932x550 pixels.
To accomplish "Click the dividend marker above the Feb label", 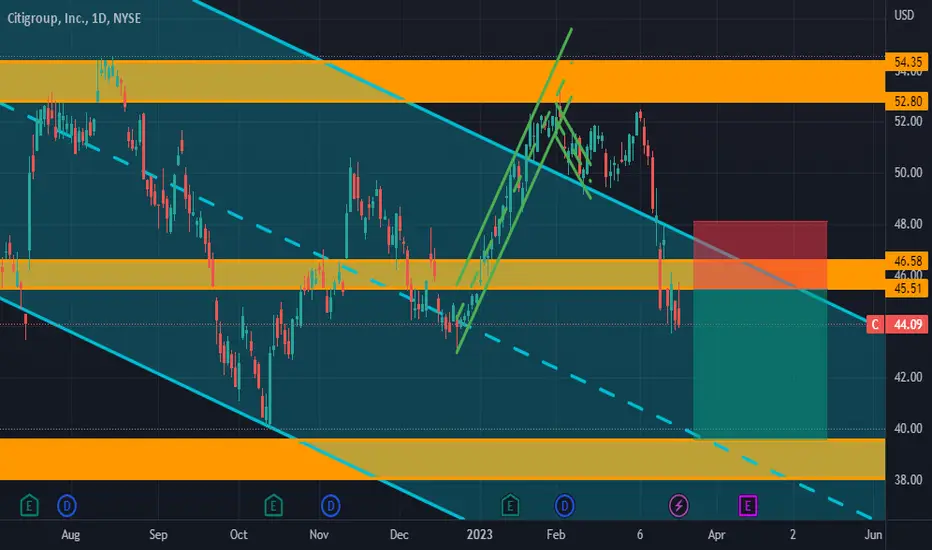I will coord(564,506).
